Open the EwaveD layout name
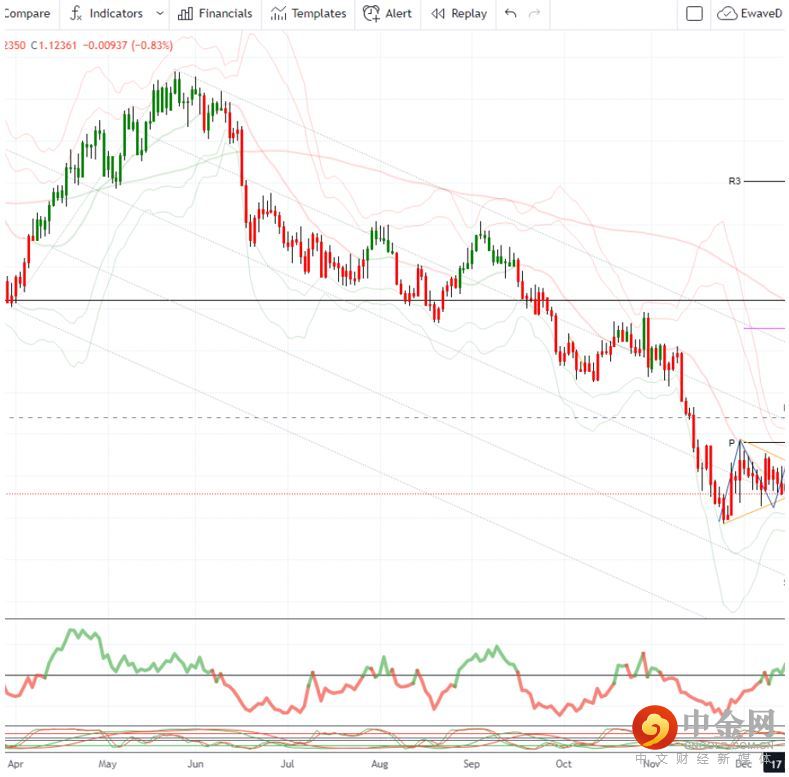Image resolution: width=789 pixels, height=777 pixels. coord(761,14)
